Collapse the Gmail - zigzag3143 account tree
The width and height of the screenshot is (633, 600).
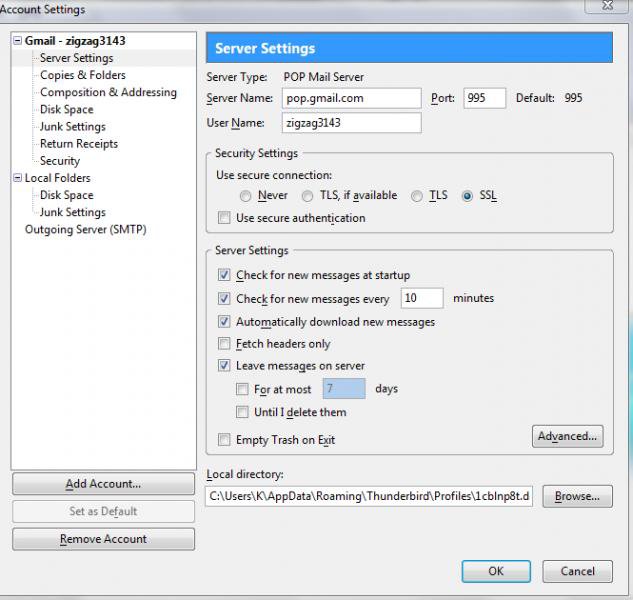(17, 40)
